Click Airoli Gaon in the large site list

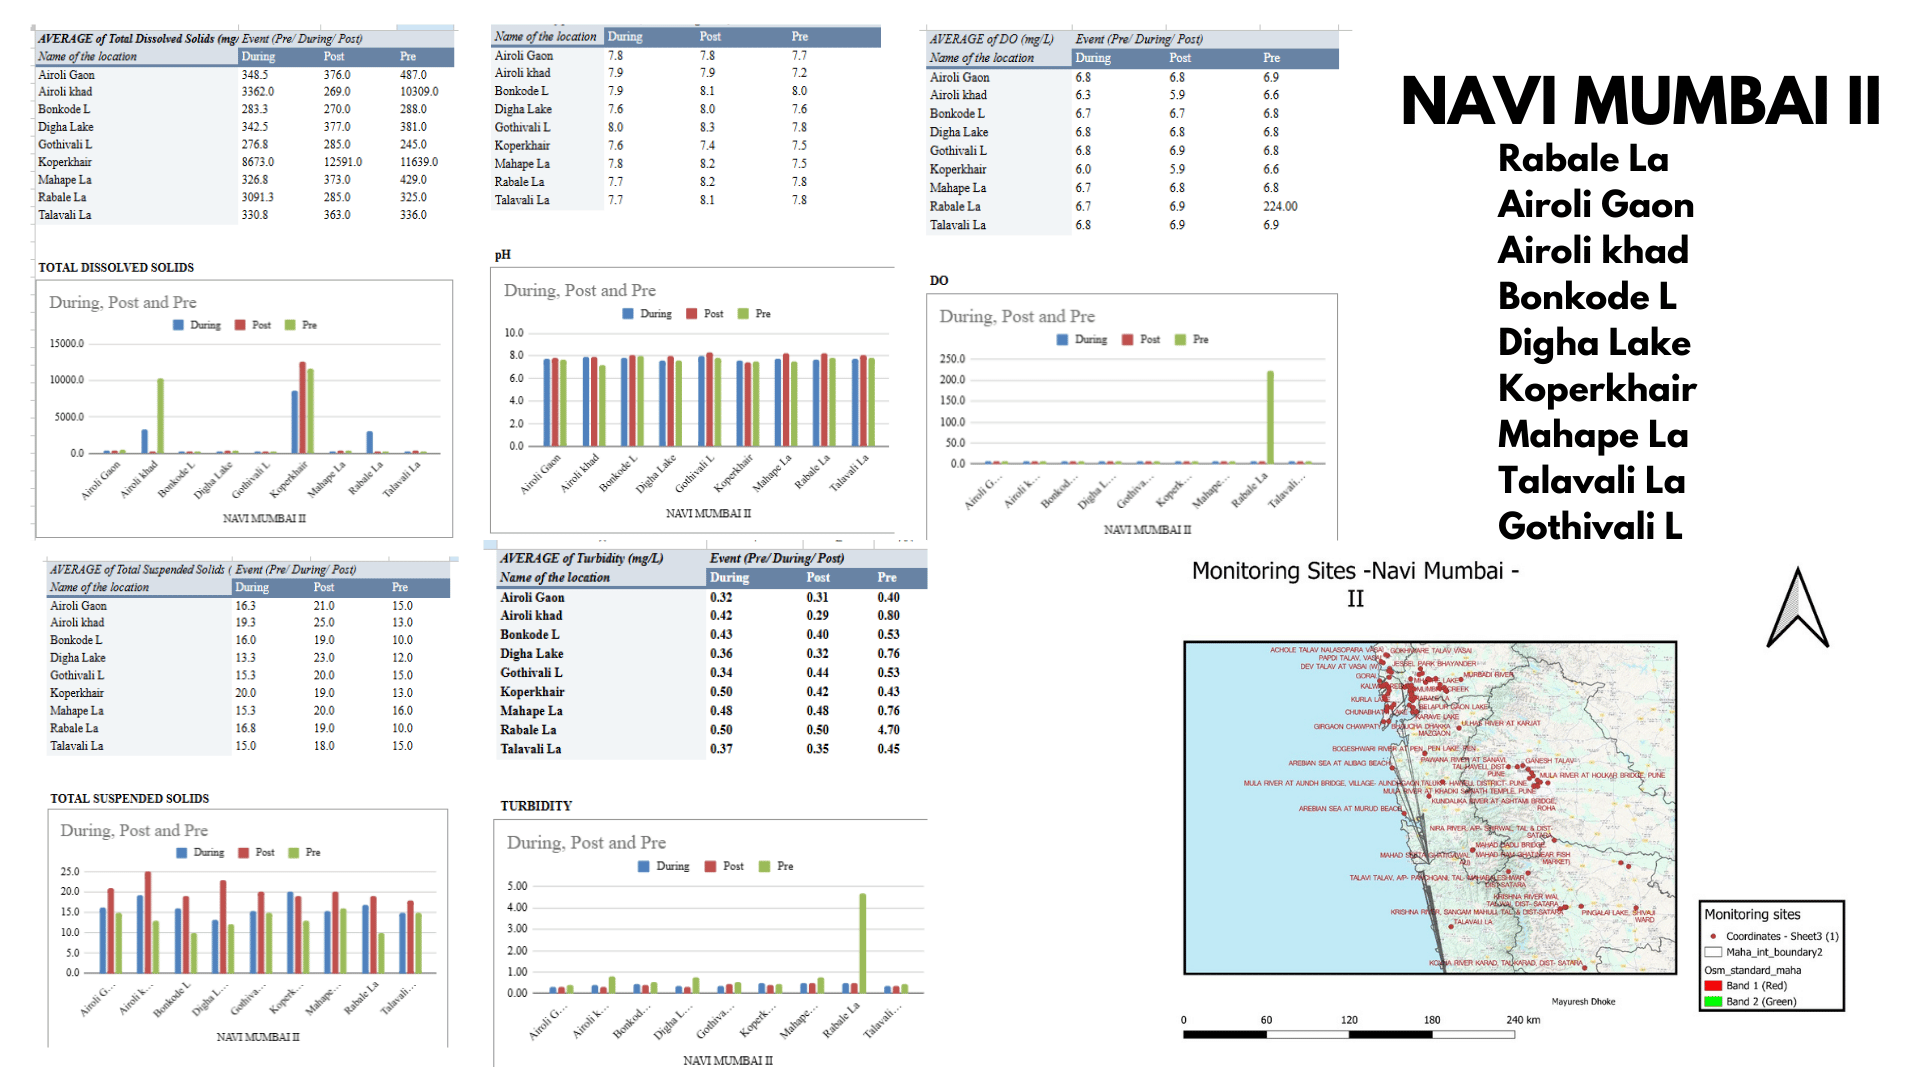click(1596, 204)
